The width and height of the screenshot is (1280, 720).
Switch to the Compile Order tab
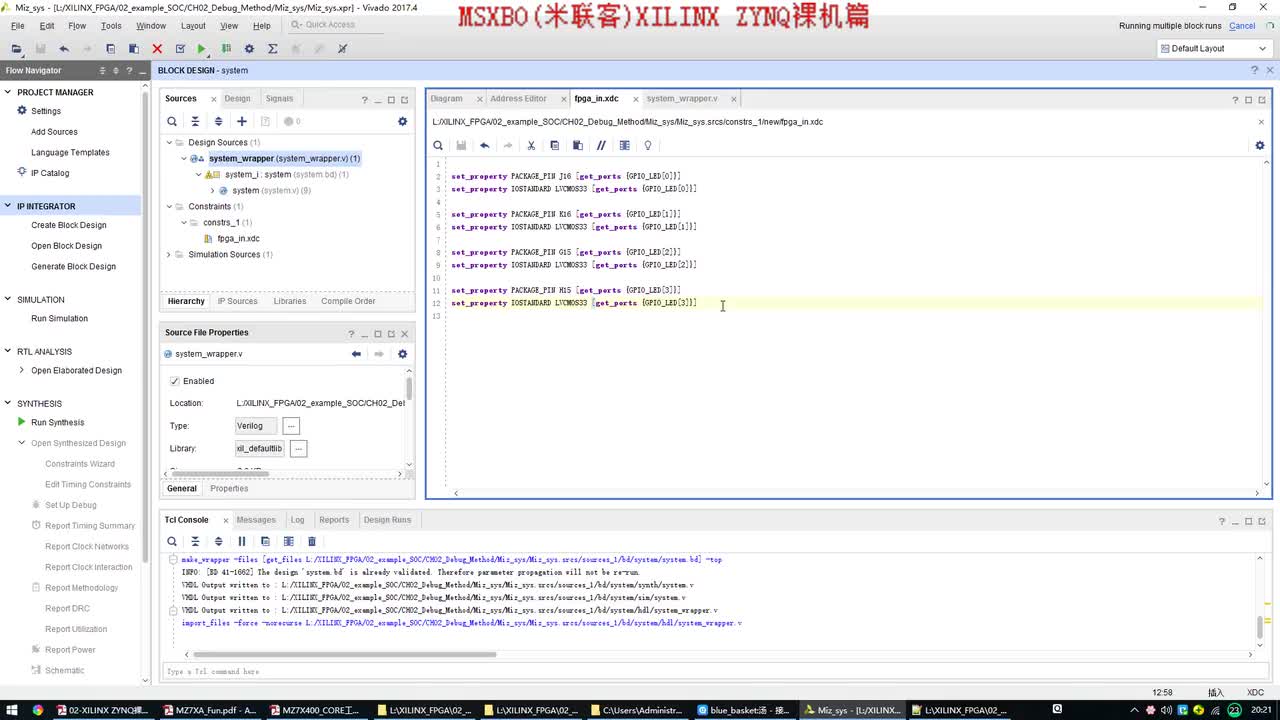pyautogui.click(x=348, y=301)
